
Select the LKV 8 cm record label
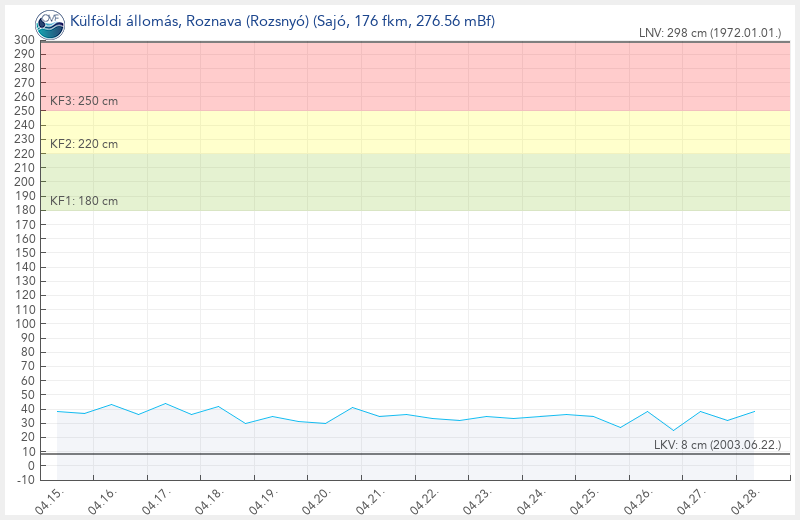[717, 444]
